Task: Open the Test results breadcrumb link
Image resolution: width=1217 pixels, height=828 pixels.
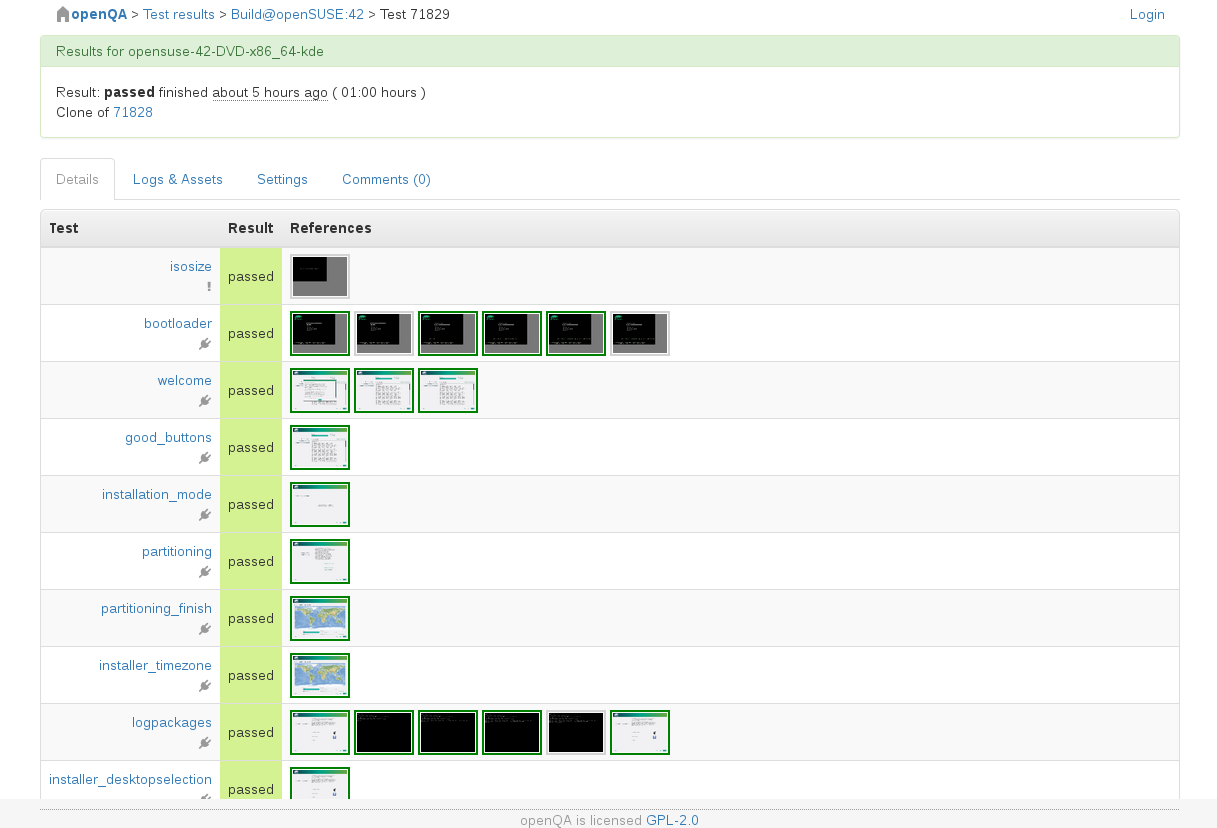Action: tap(179, 14)
